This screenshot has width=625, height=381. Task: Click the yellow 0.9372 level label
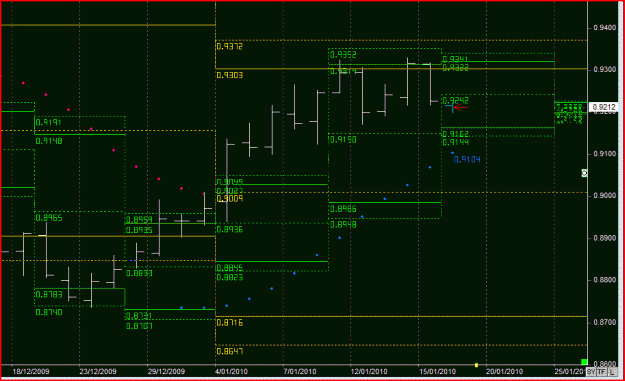point(230,47)
